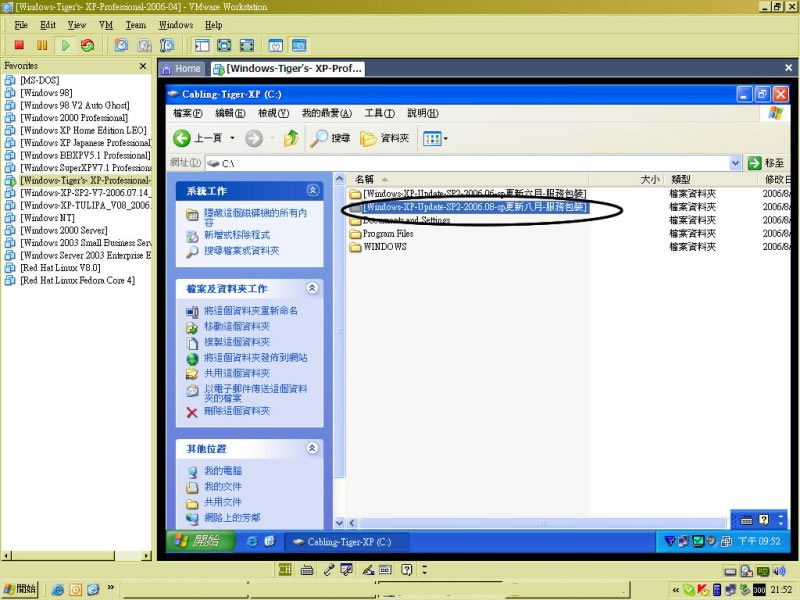Viewport: 800px width, 600px height.
Task: Click the 搜尋檔案或資料夾 link
Action: (241, 251)
